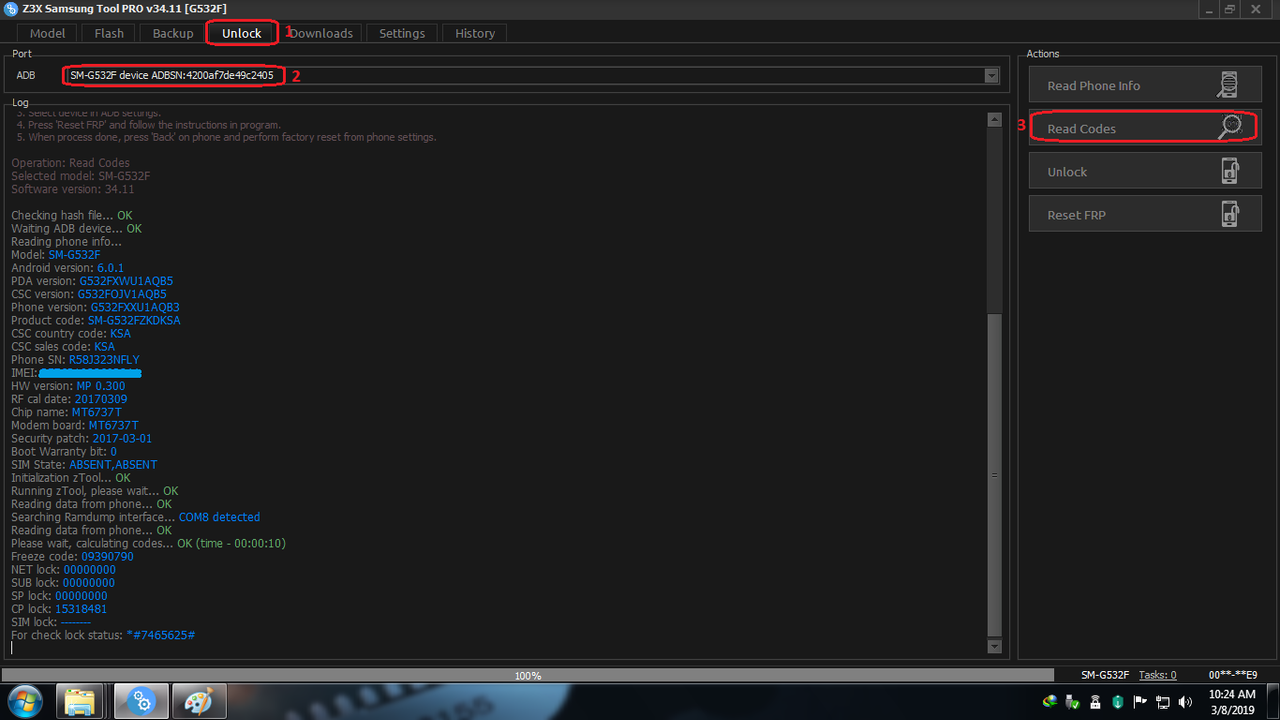Image resolution: width=1280 pixels, height=720 pixels.
Task: Click the 'Checking hash file... OK' line
Action: (x=71, y=215)
